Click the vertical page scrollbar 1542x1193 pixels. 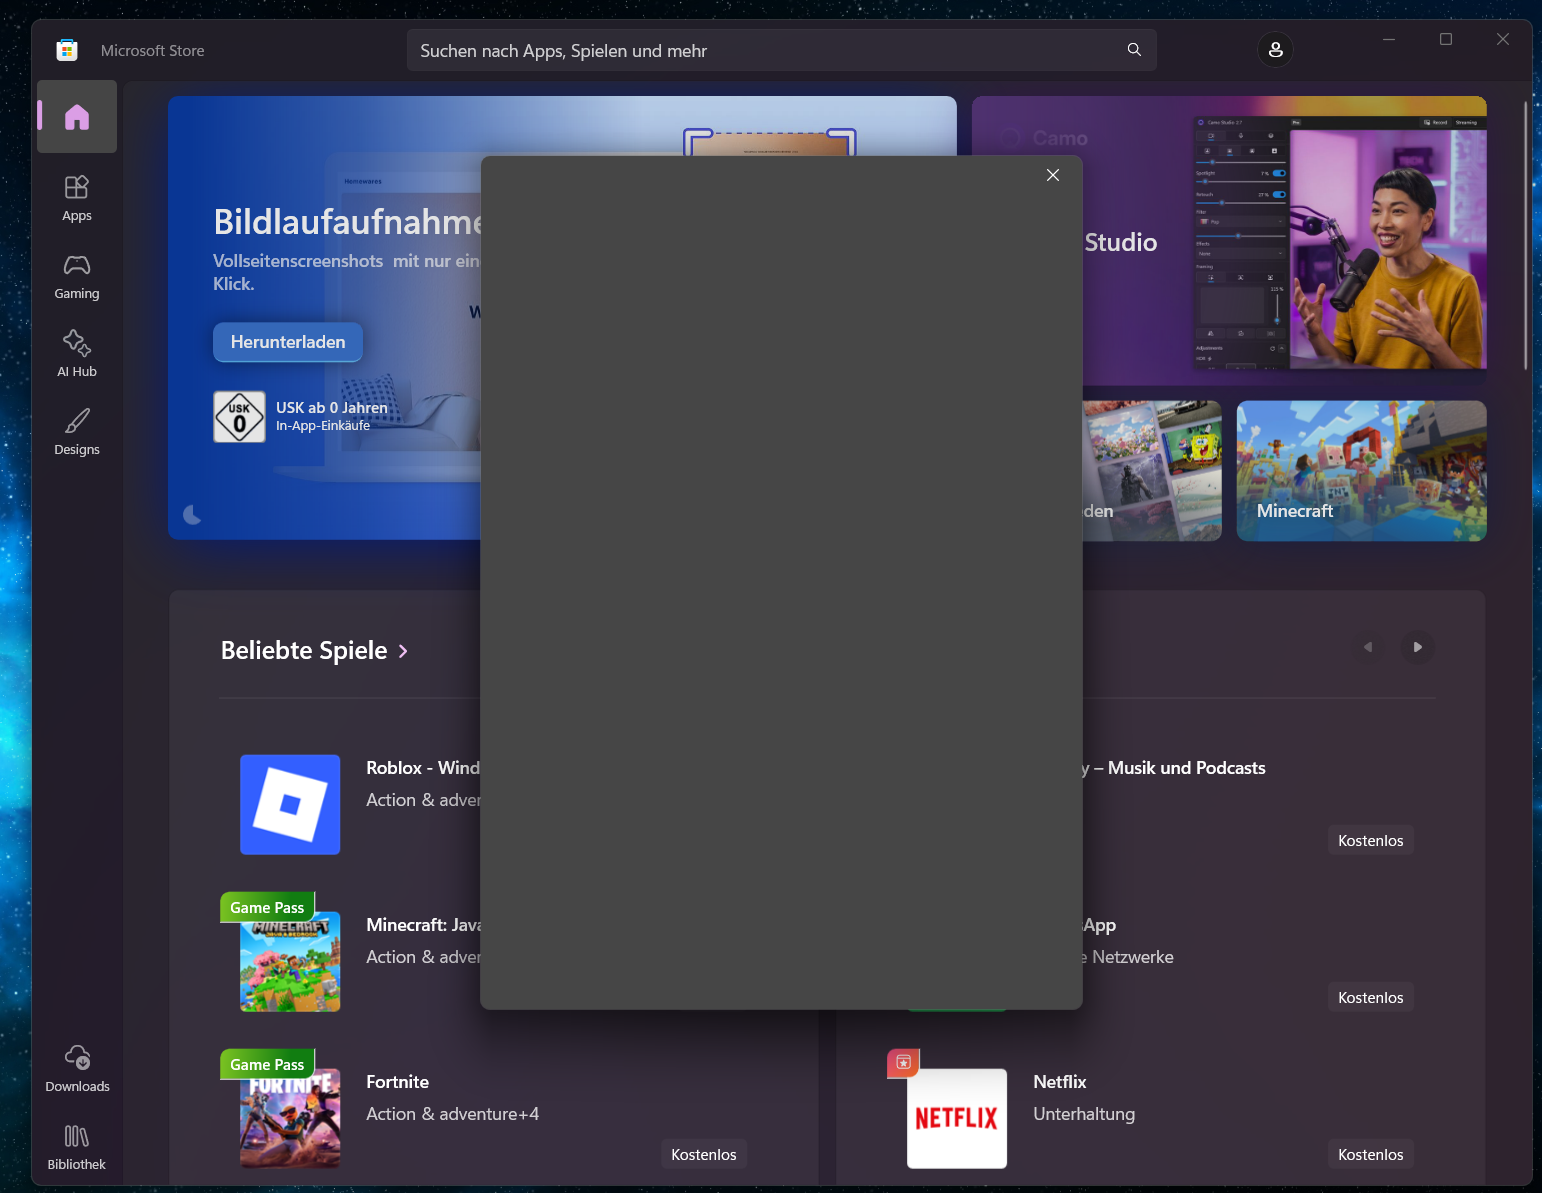pyautogui.click(x=1525, y=235)
